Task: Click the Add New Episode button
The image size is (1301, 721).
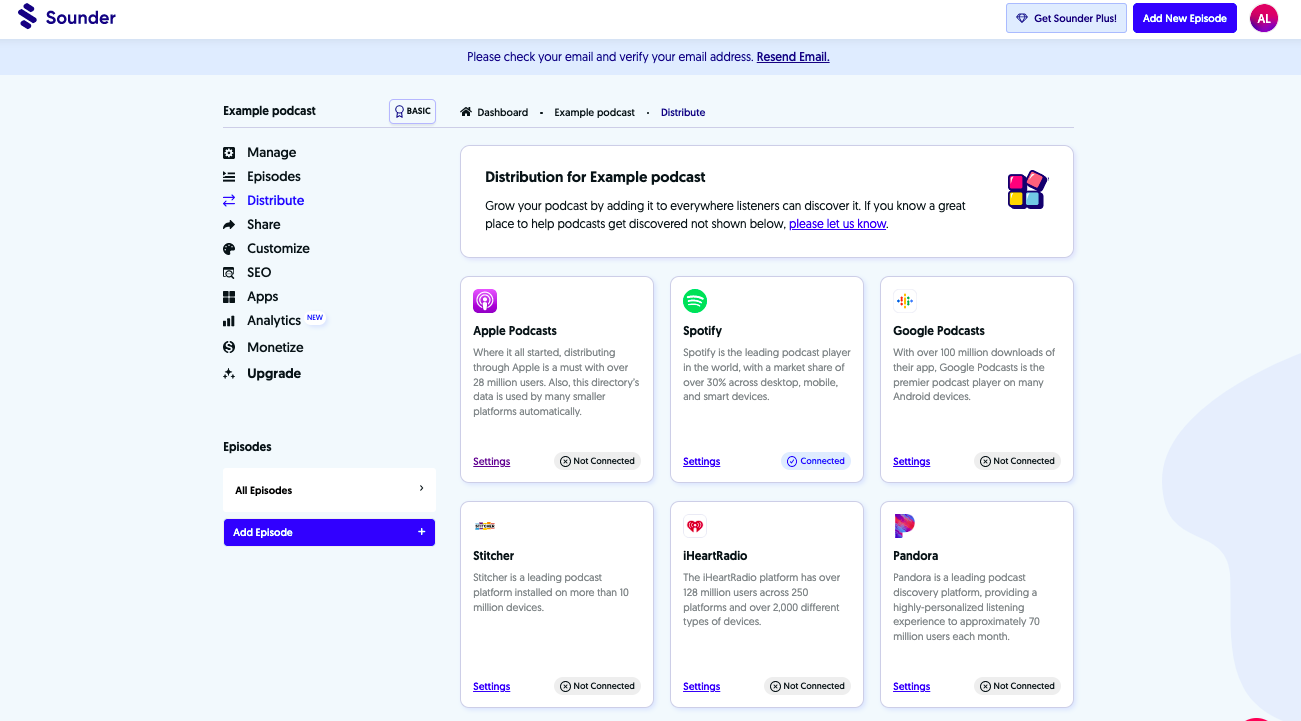Action: (x=1184, y=17)
